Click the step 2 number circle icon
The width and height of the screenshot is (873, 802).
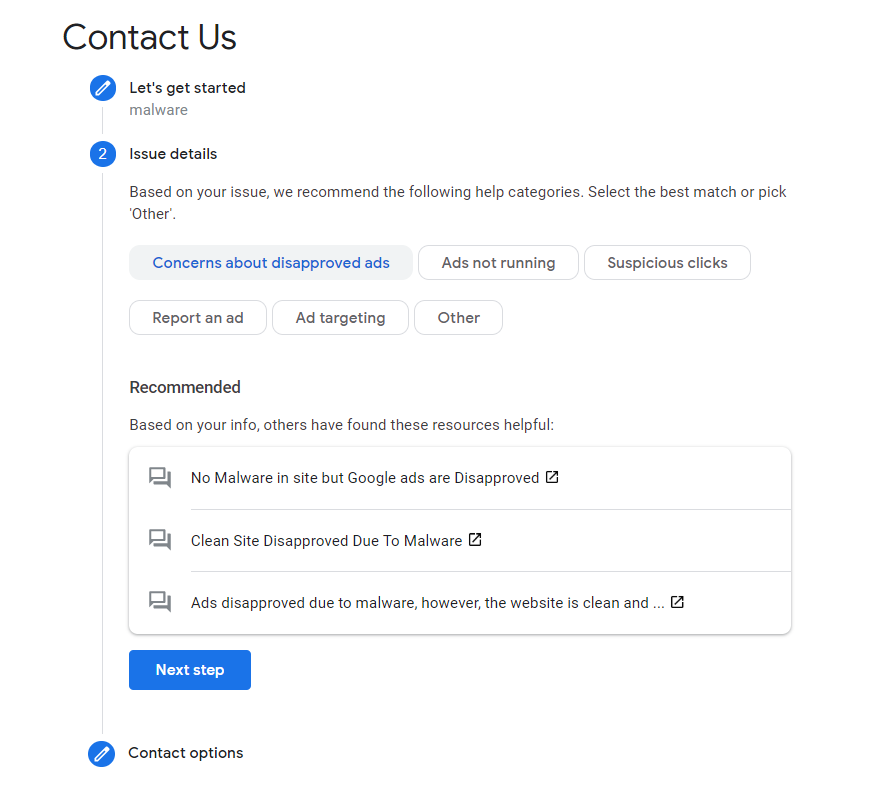pos(102,154)
